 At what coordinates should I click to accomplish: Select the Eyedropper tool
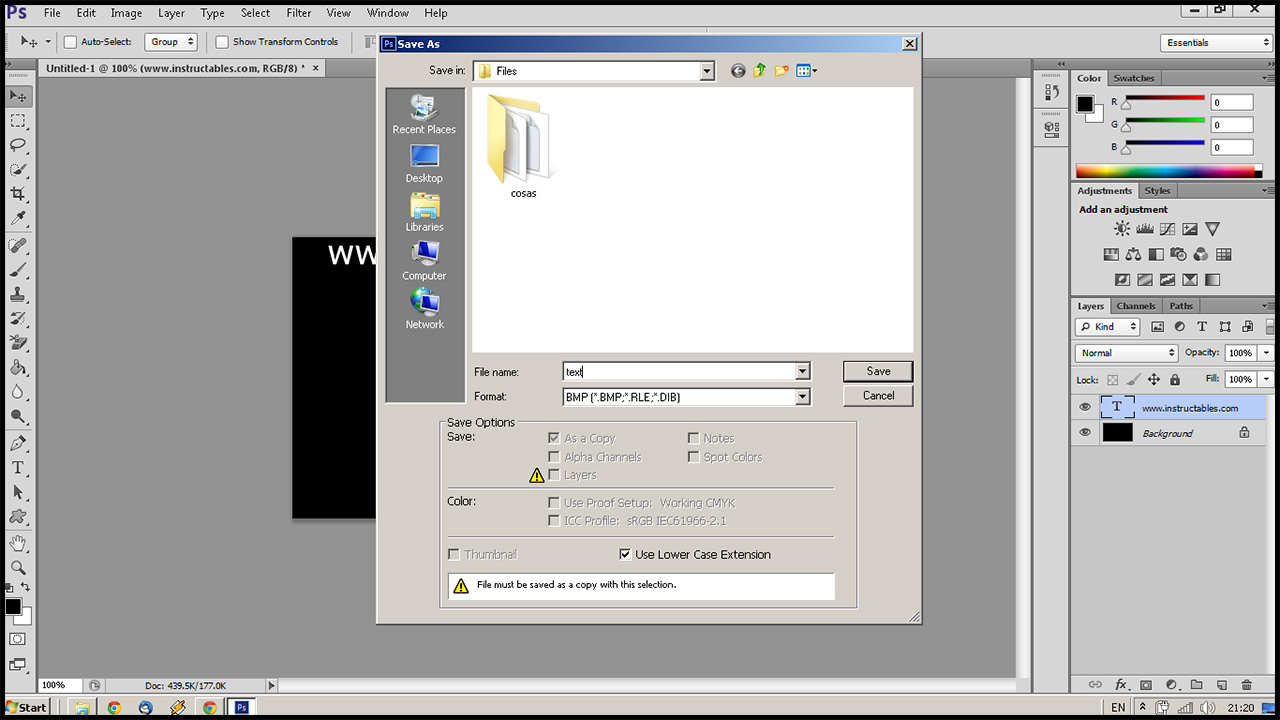[18, 219]
